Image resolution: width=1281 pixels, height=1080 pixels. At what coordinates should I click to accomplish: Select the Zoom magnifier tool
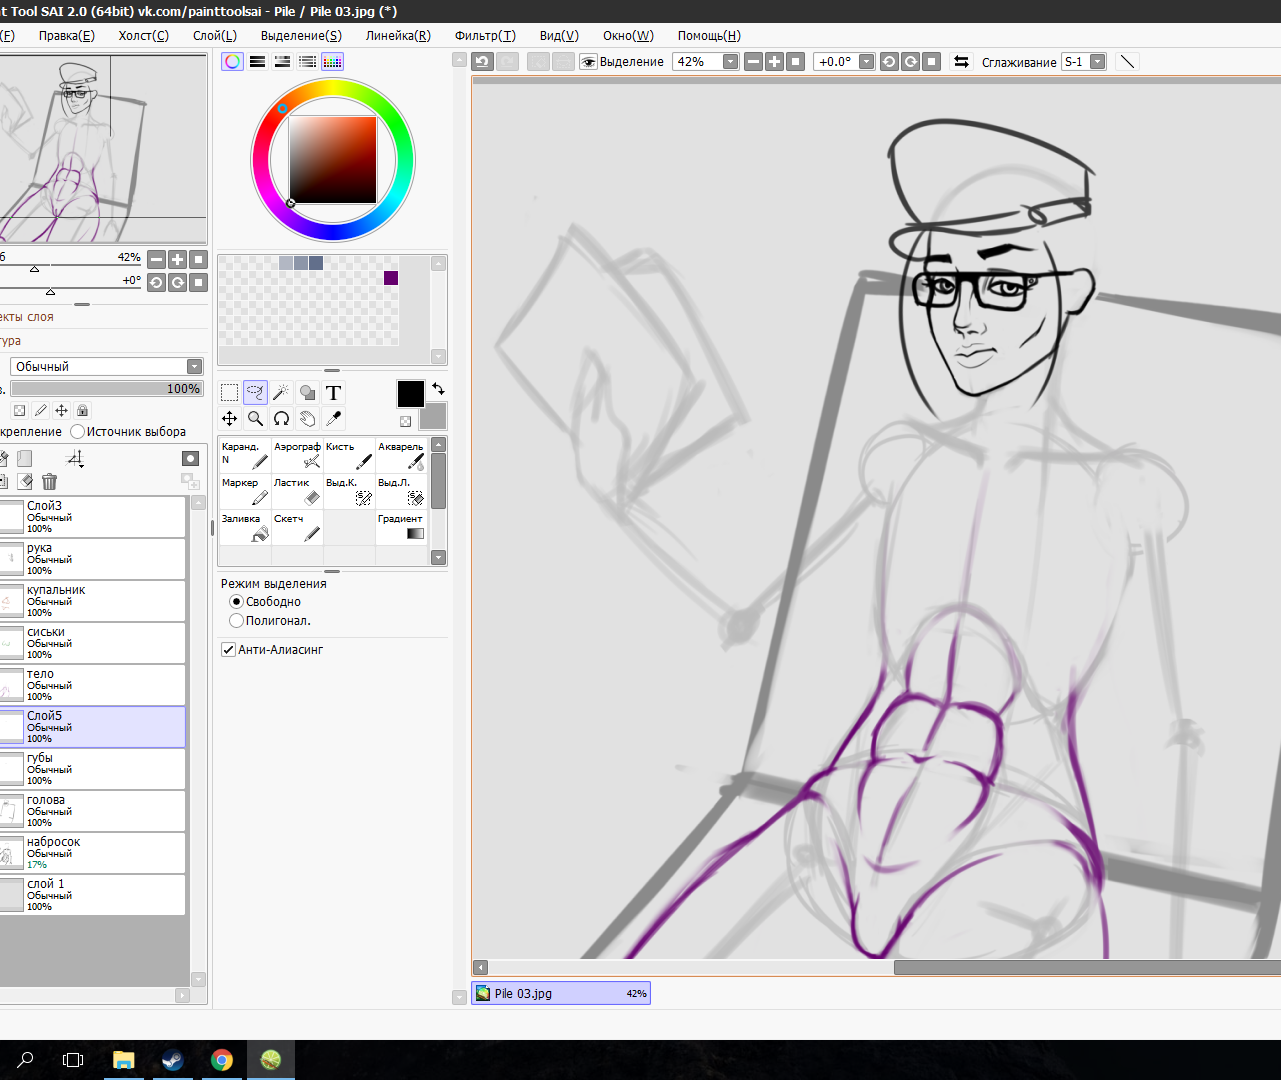(255, 419)
